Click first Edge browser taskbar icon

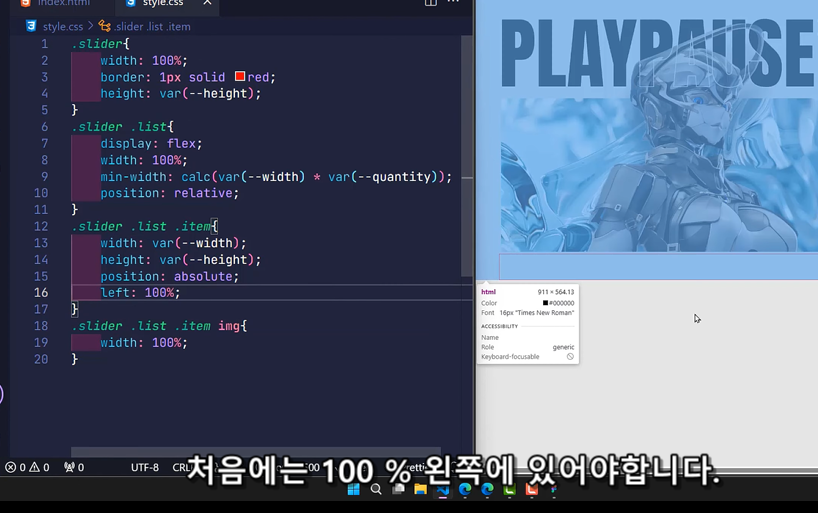[465, 490]
